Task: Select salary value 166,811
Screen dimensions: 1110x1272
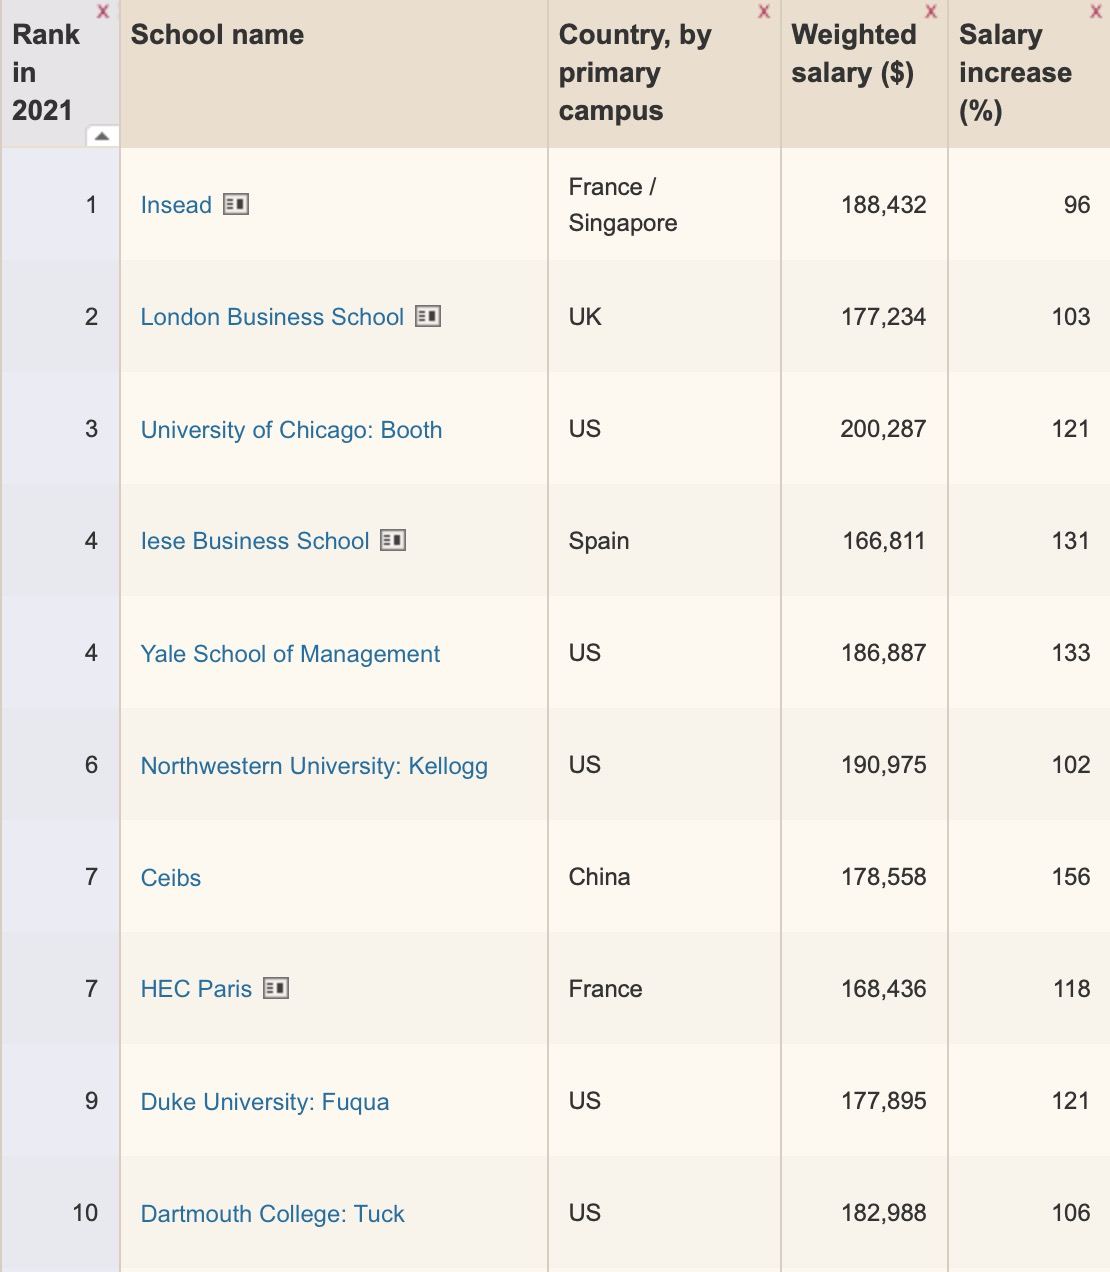Action: click(883, 541)
